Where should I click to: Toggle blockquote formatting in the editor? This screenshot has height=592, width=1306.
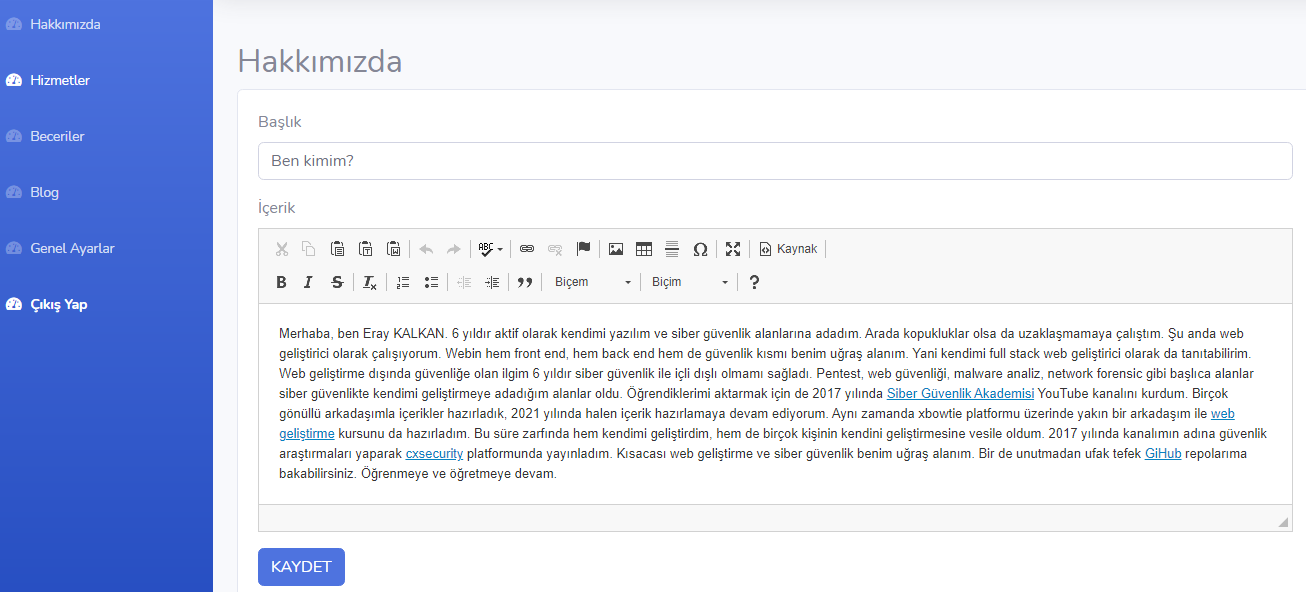click(525, 282)
